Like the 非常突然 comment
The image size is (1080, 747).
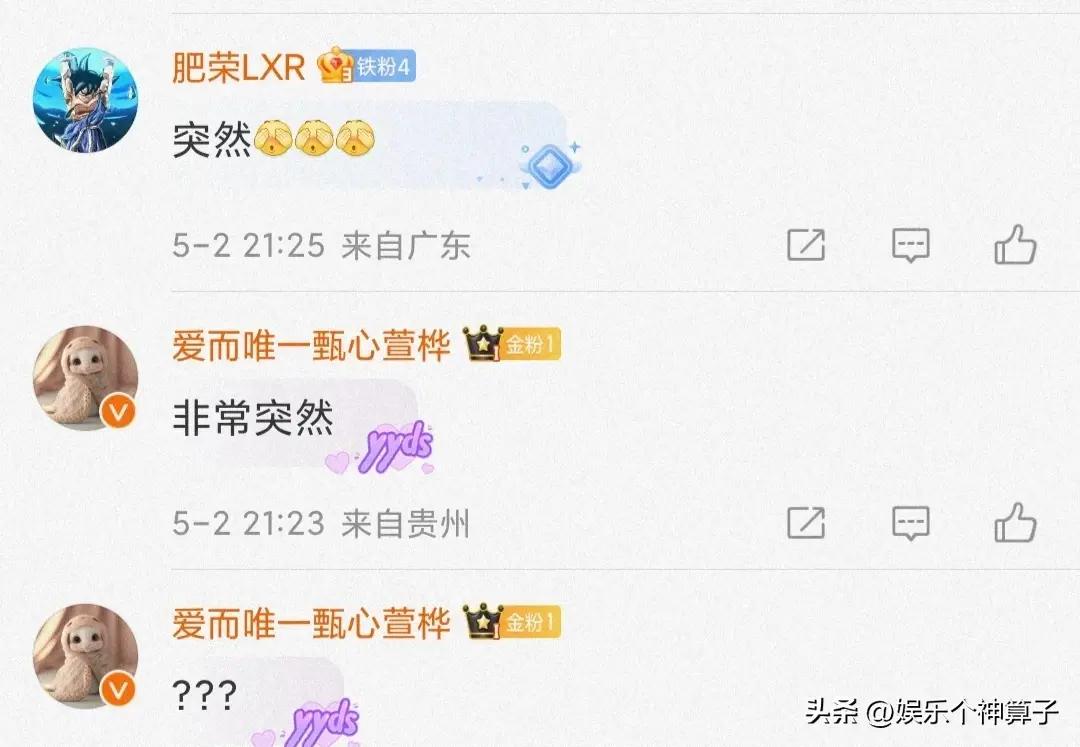coord(1015,523)
